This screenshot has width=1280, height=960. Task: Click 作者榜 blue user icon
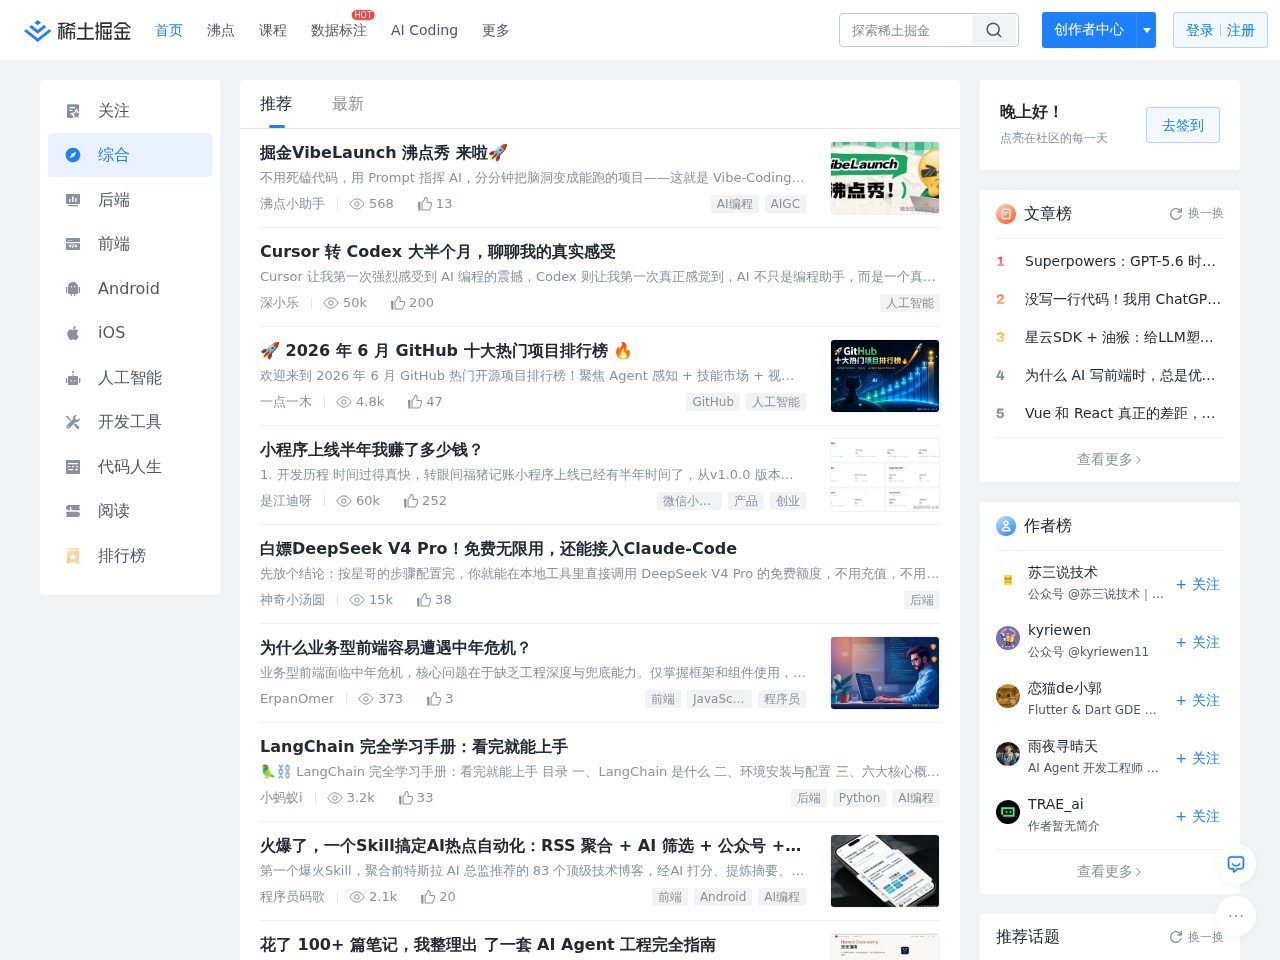[x=1006, y=526]
